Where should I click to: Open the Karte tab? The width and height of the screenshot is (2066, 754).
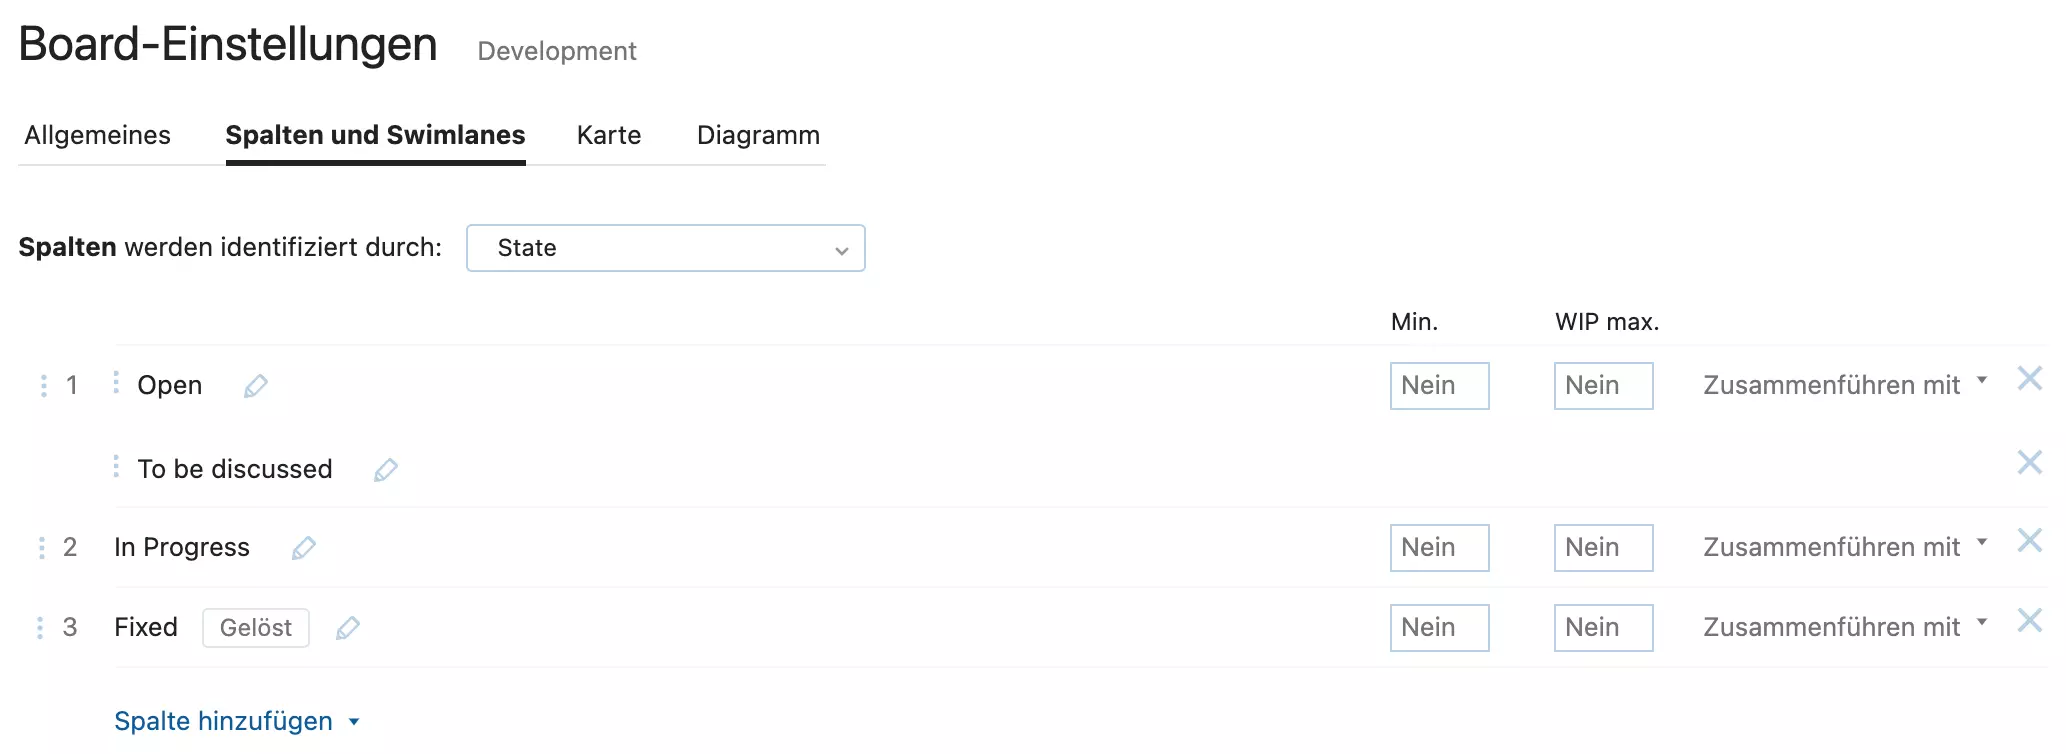click(608, 135)
